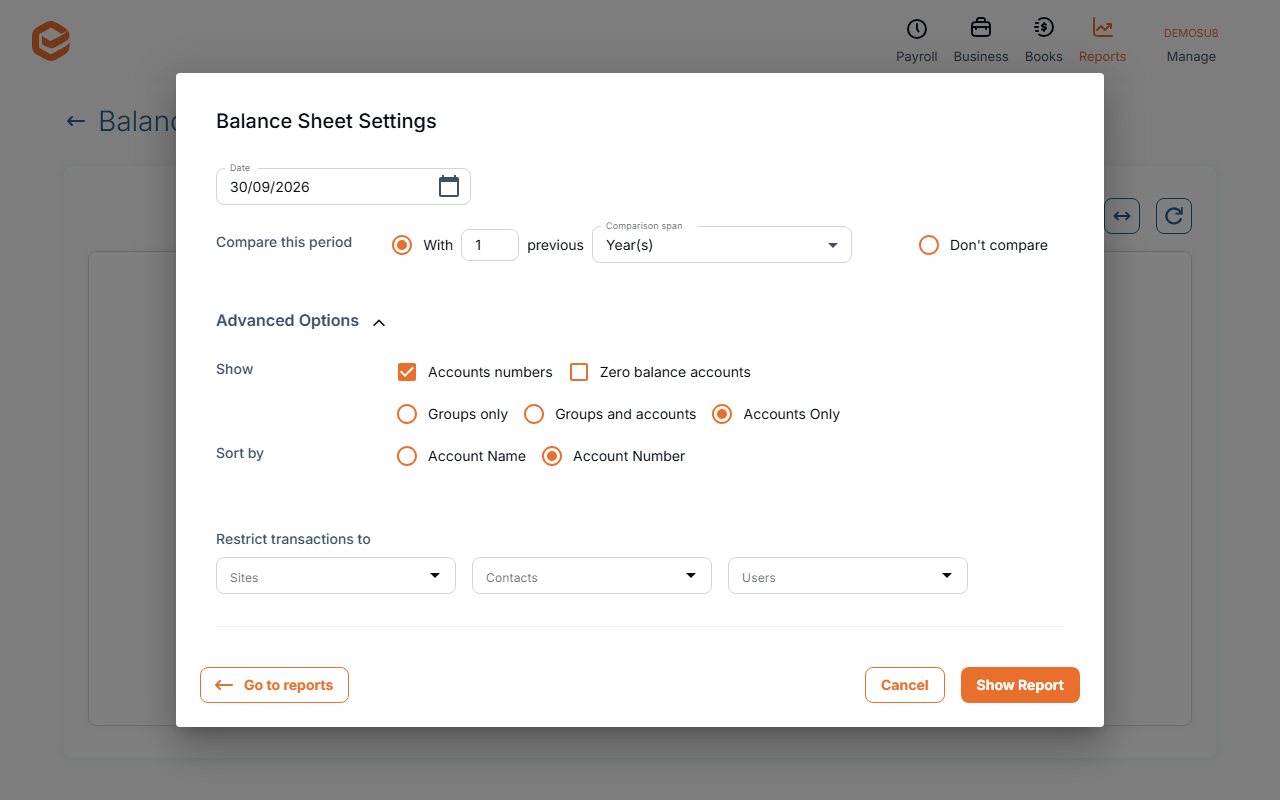1280x800 pixels.
Task: Open Books coin icon
Action: [1043, 28]
